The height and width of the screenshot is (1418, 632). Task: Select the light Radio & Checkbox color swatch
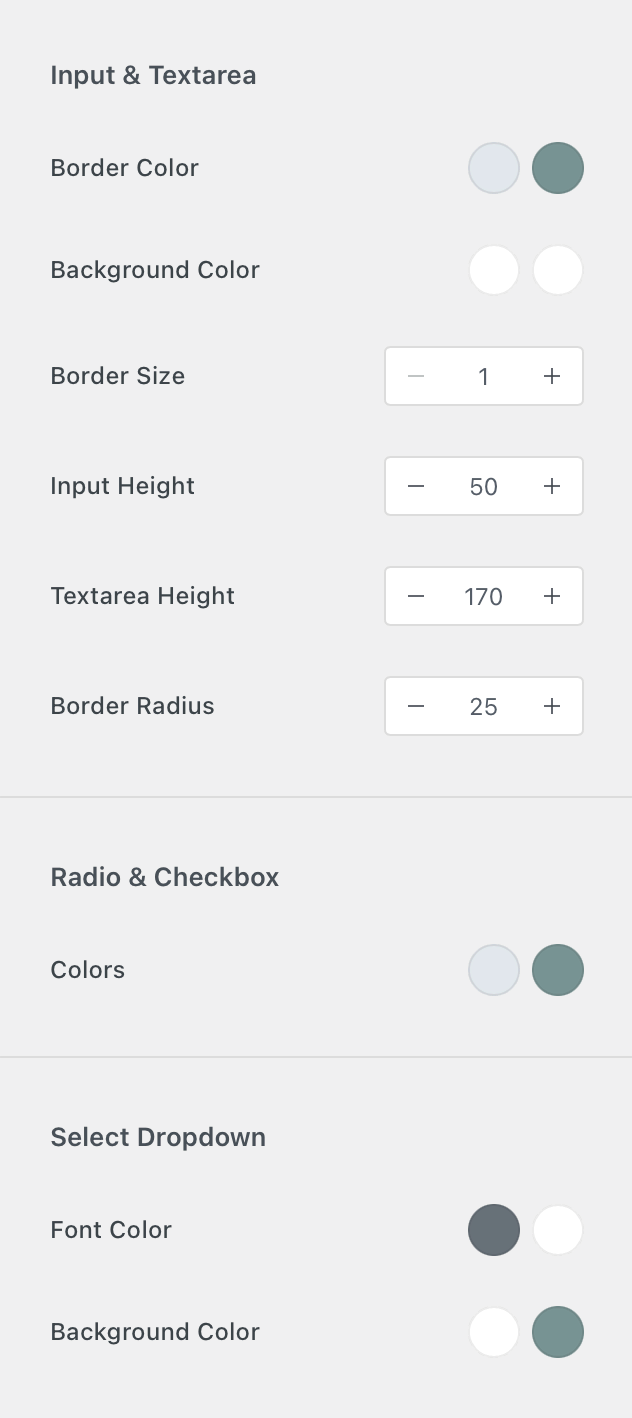point(494,970)
